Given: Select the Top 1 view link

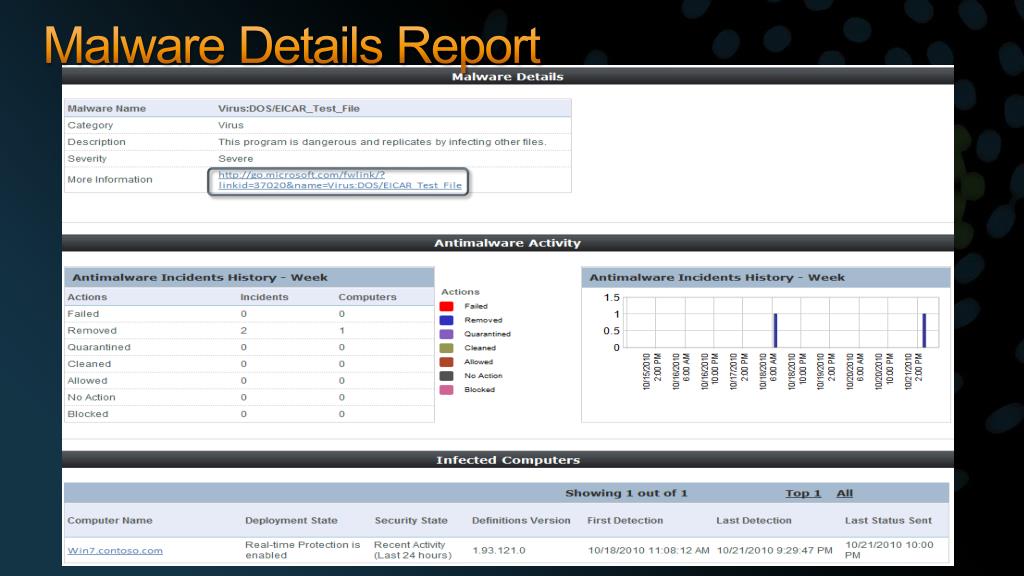Looking at the screenshot, I should click(803, 493).
